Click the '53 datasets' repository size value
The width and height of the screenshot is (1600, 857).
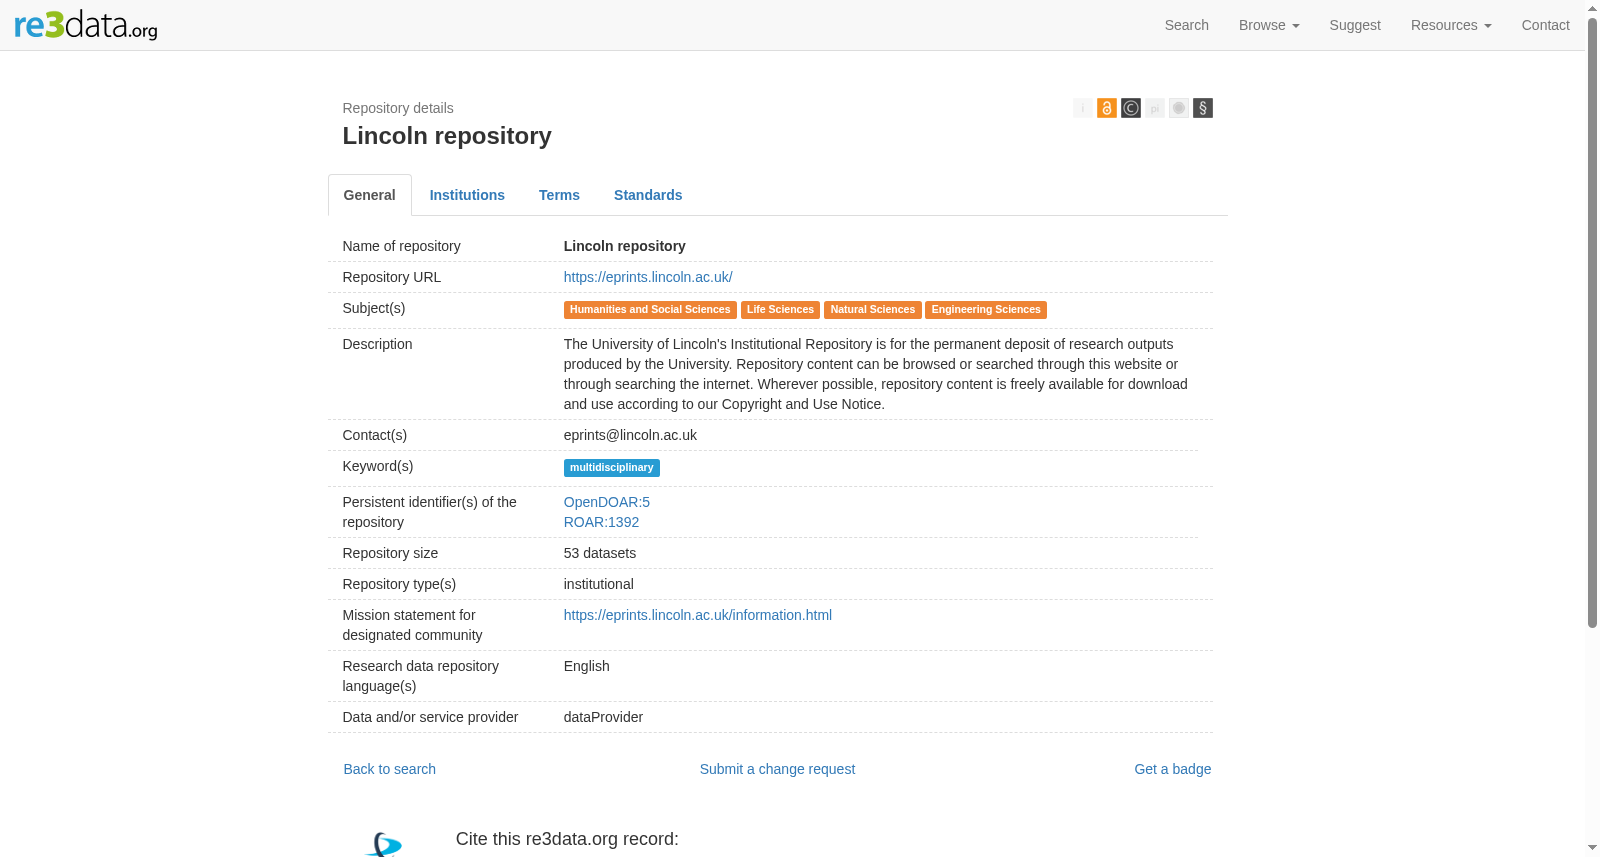pyautogui.click(x=600, y=553)
